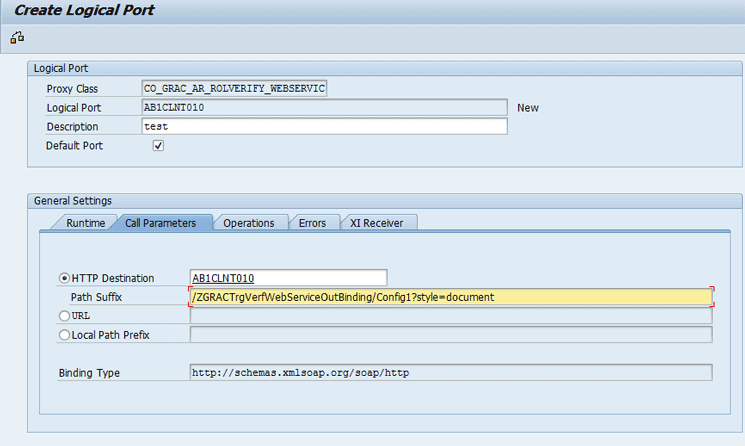Screen dimensions: 745x446
Task: Show the Errors tab
Action: (x=312, y=223)
